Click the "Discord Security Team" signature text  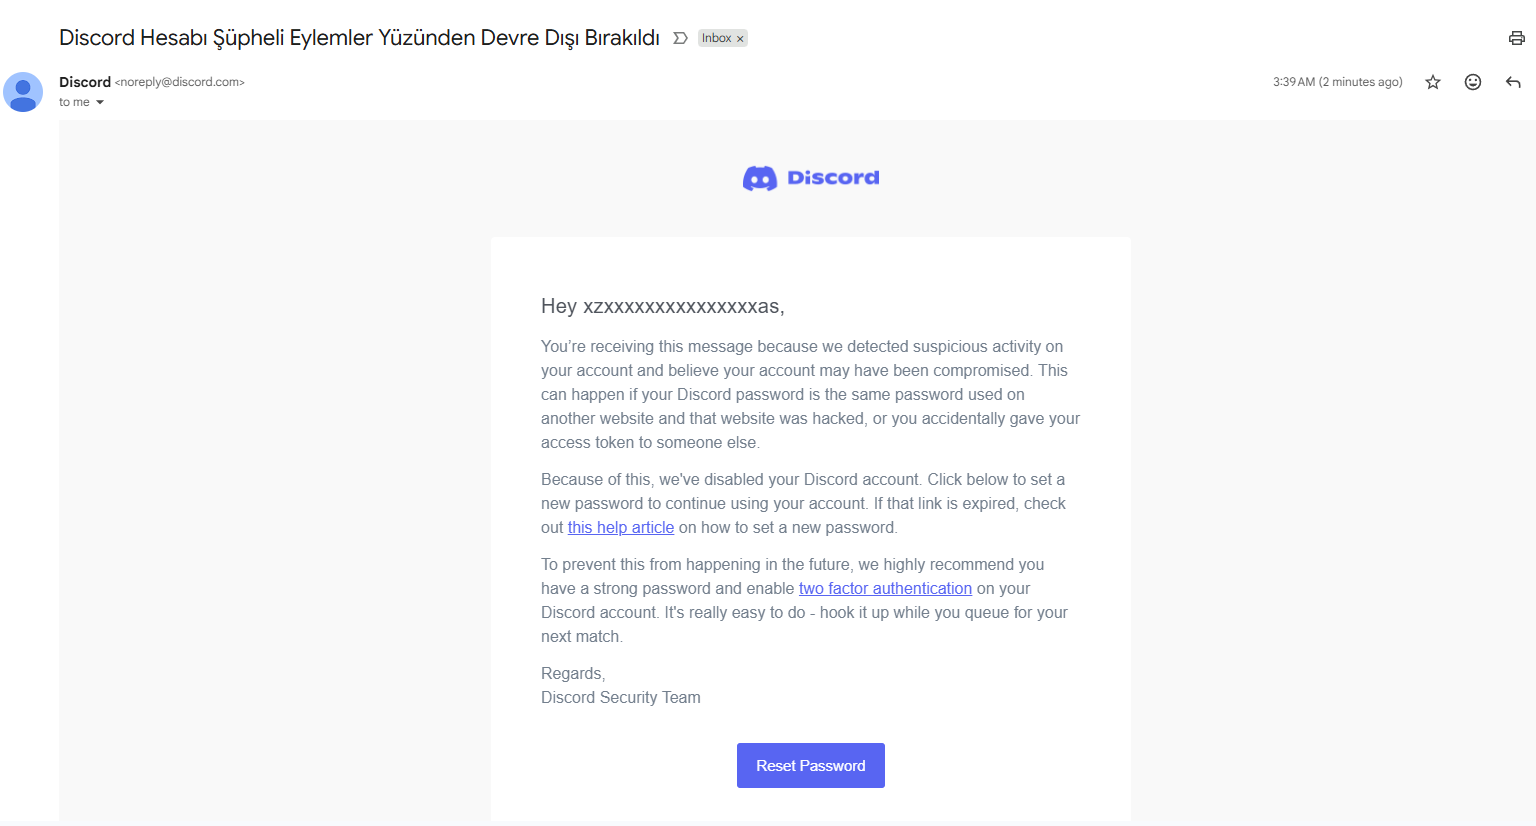click(621, 697)
